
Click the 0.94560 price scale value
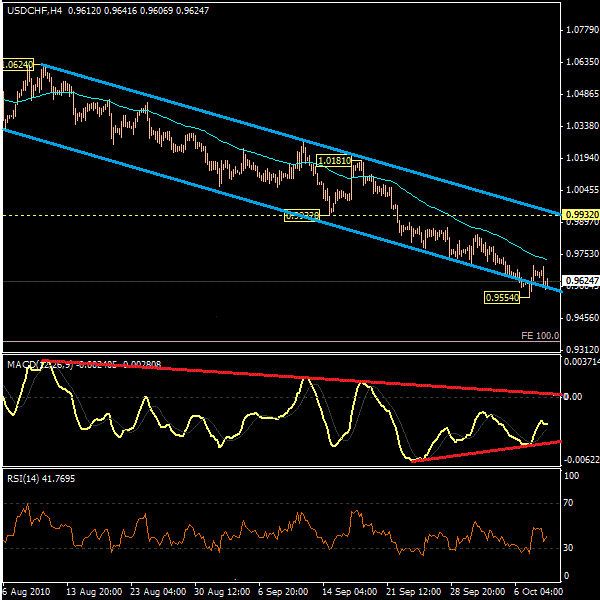pos(582,318)
